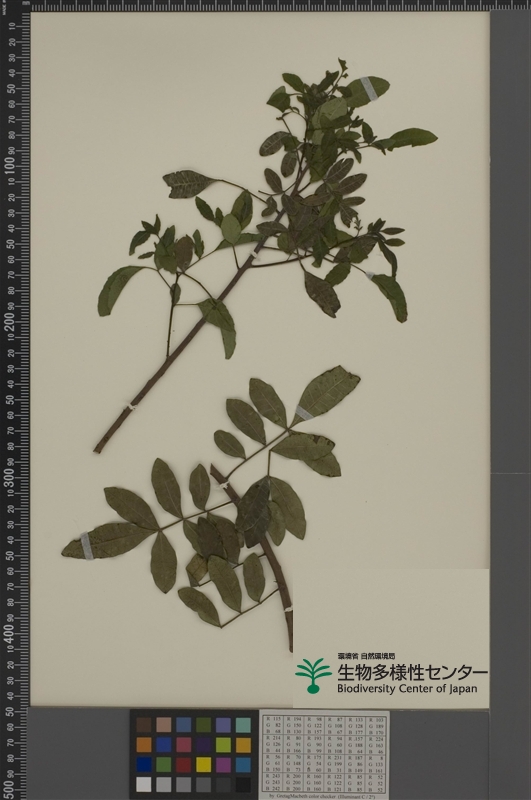This screenshot has height=800, width=531.
Task: Click white tape on lower-left leaf tip
Action: [87, 546]
